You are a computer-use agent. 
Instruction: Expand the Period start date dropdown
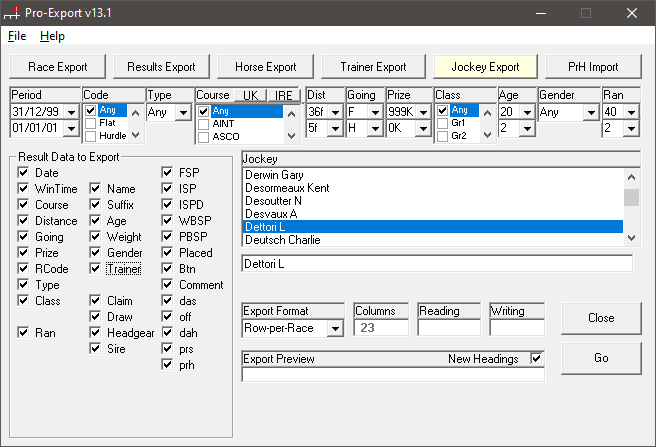pos(70,113)
